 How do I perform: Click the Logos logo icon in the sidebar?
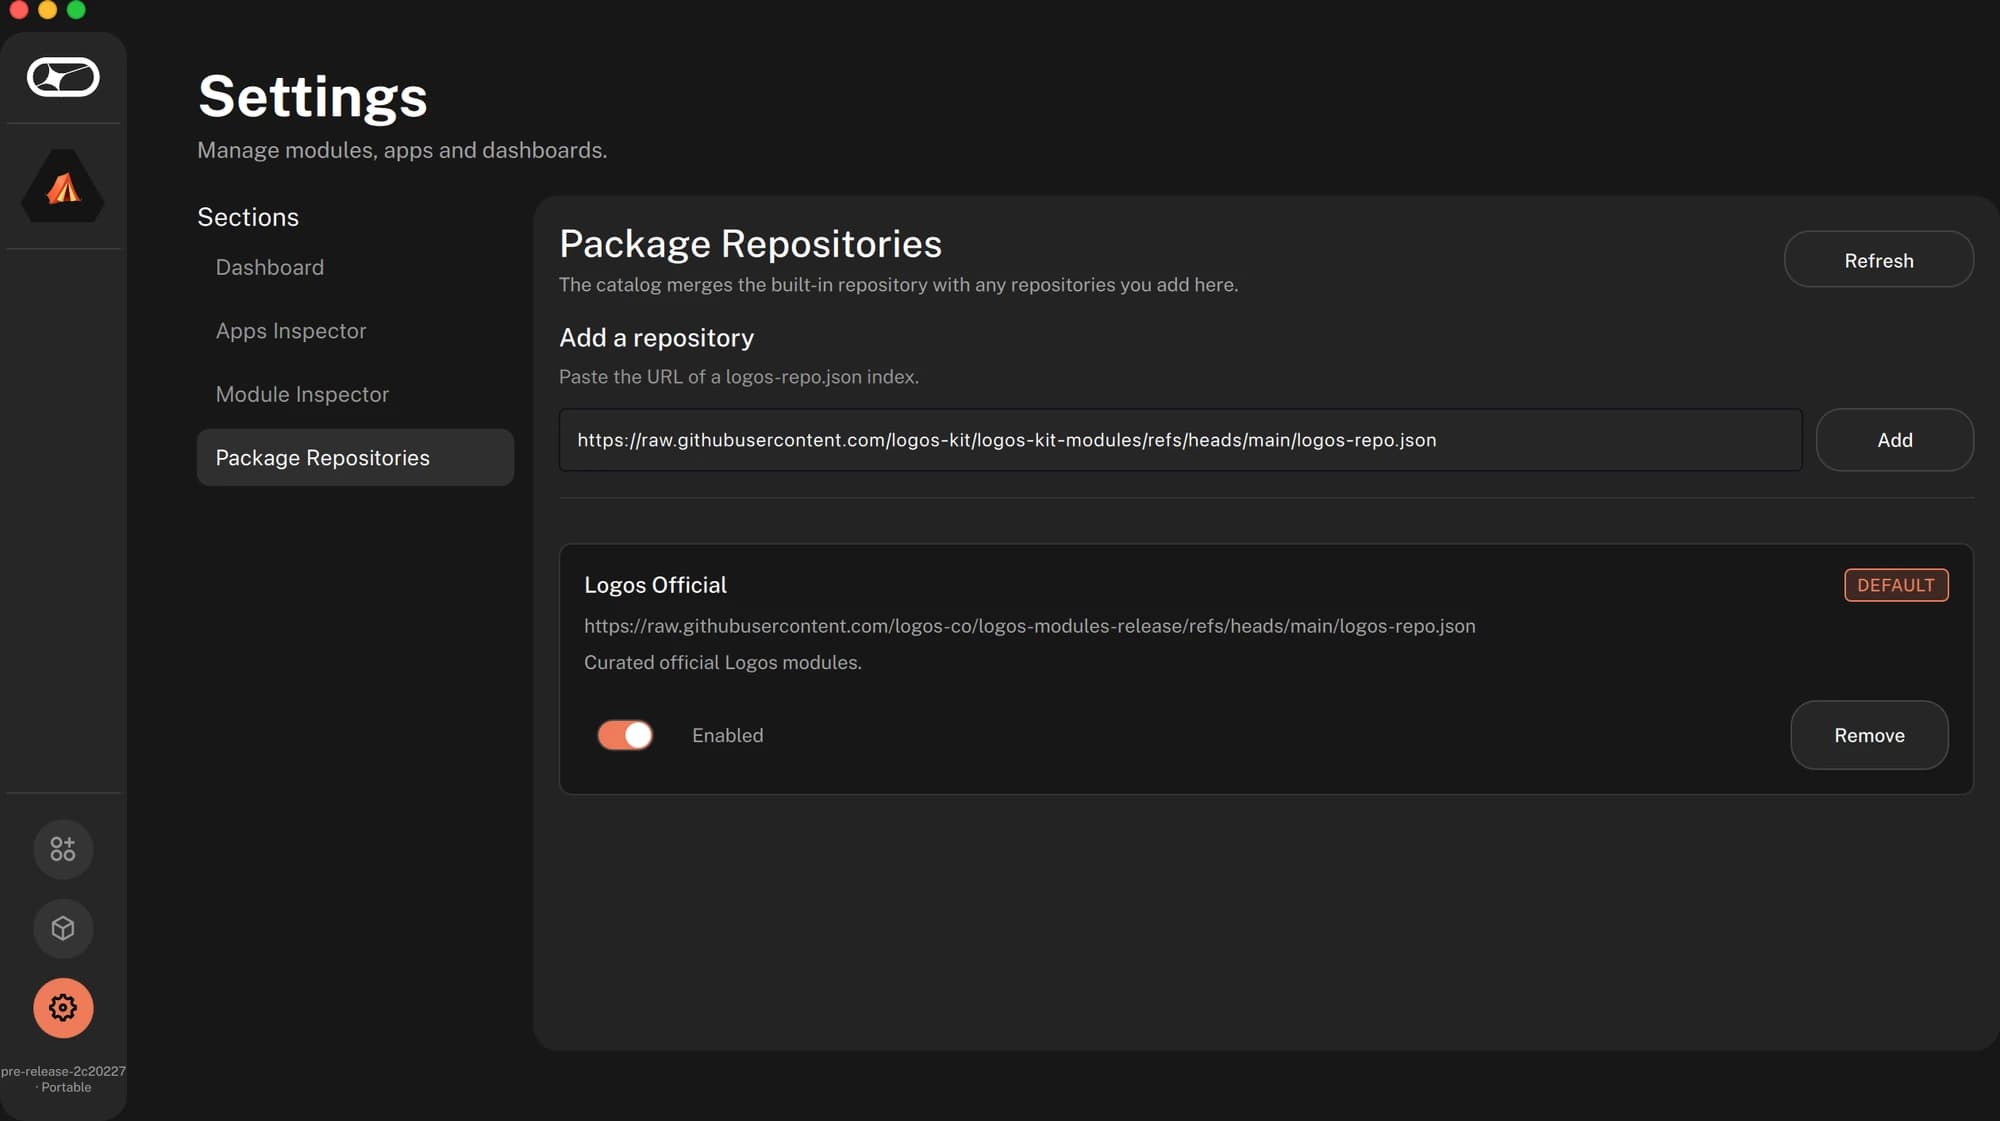pyautogui.click(x=63, y=77)
